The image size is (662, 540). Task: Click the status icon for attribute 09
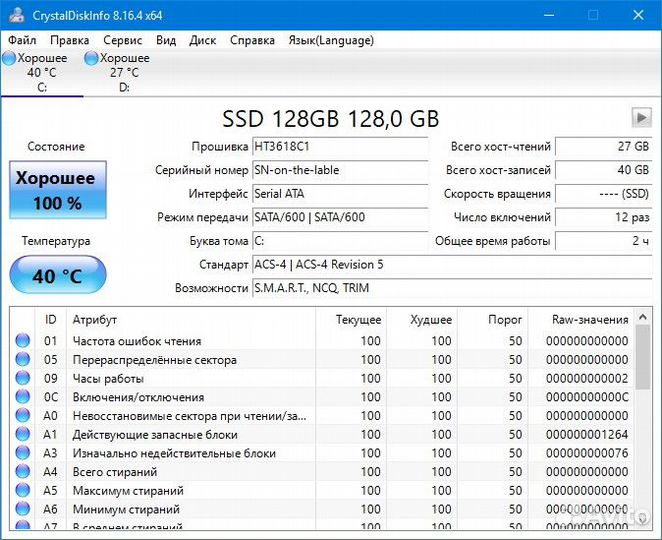click(x=22, y=378)
